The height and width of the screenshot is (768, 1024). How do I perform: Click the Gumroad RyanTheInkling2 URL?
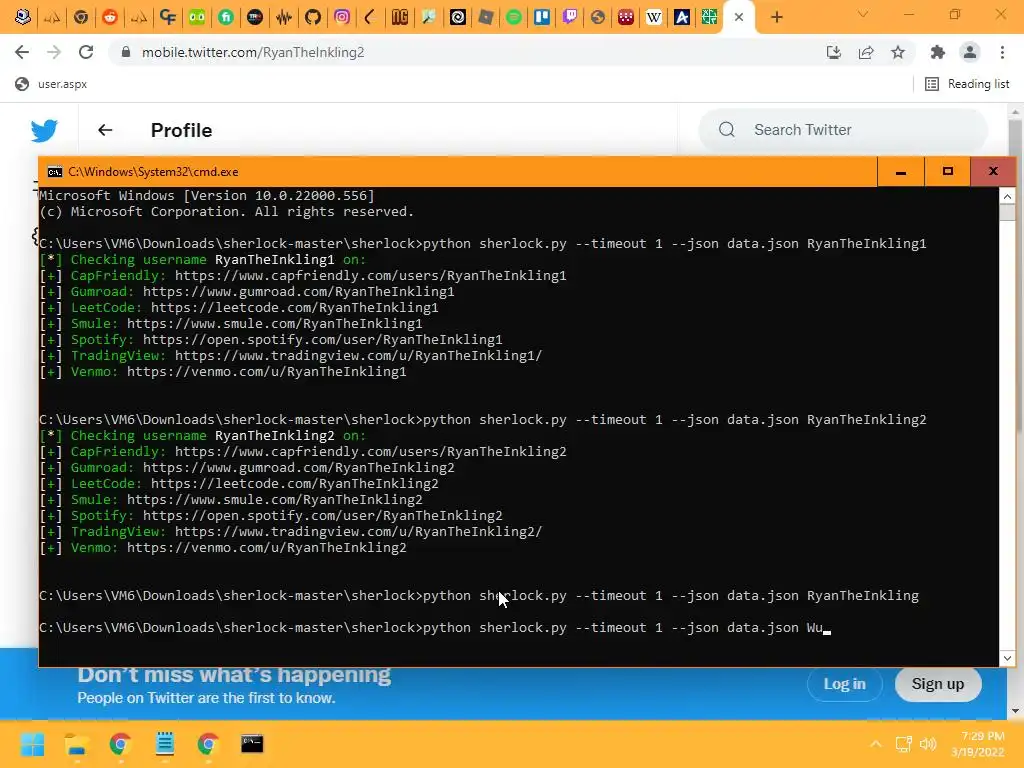point(298,468)
